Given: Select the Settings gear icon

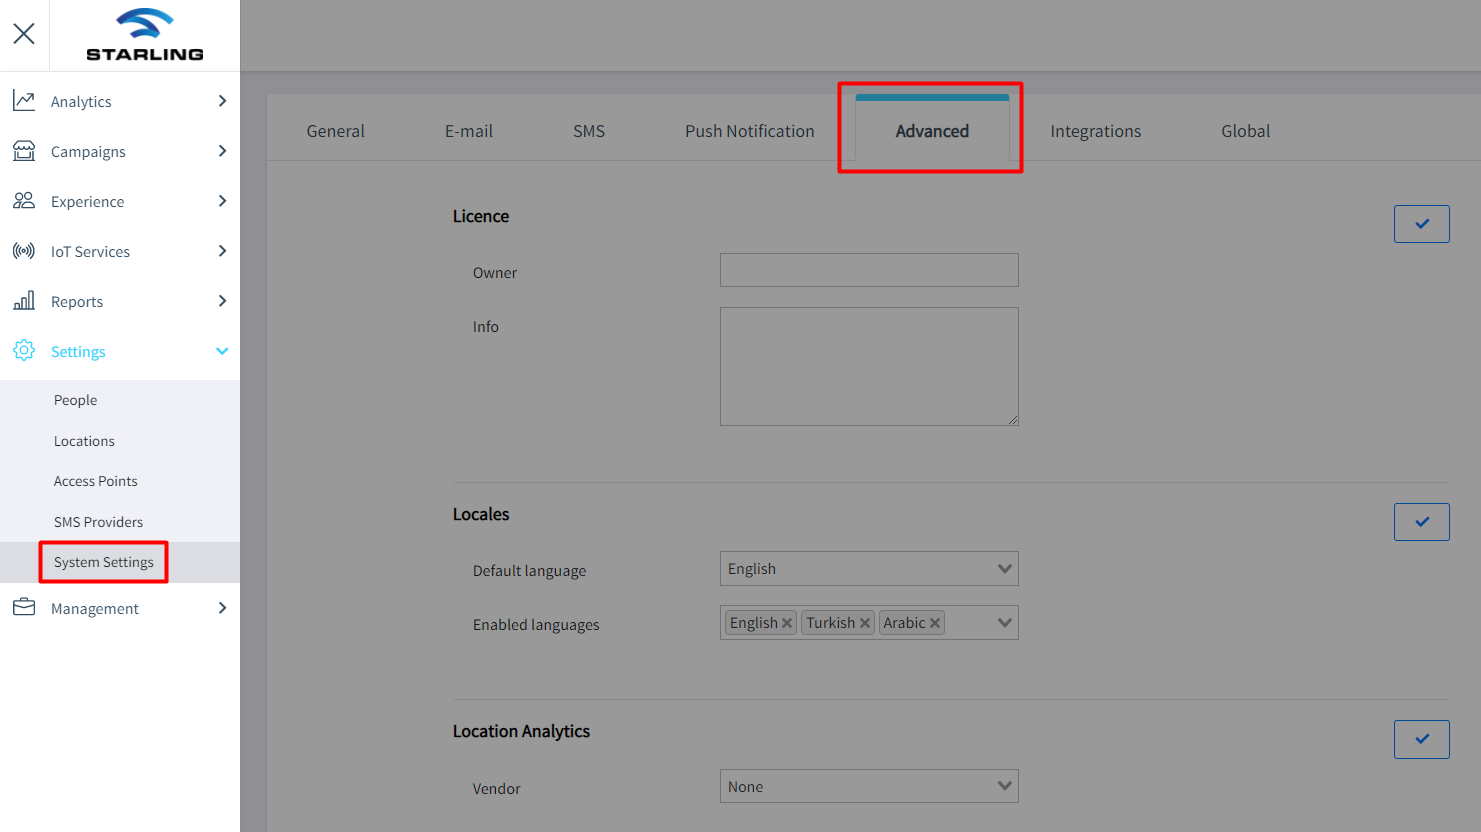Looking at the screenshot, I should tap(24, 351).
